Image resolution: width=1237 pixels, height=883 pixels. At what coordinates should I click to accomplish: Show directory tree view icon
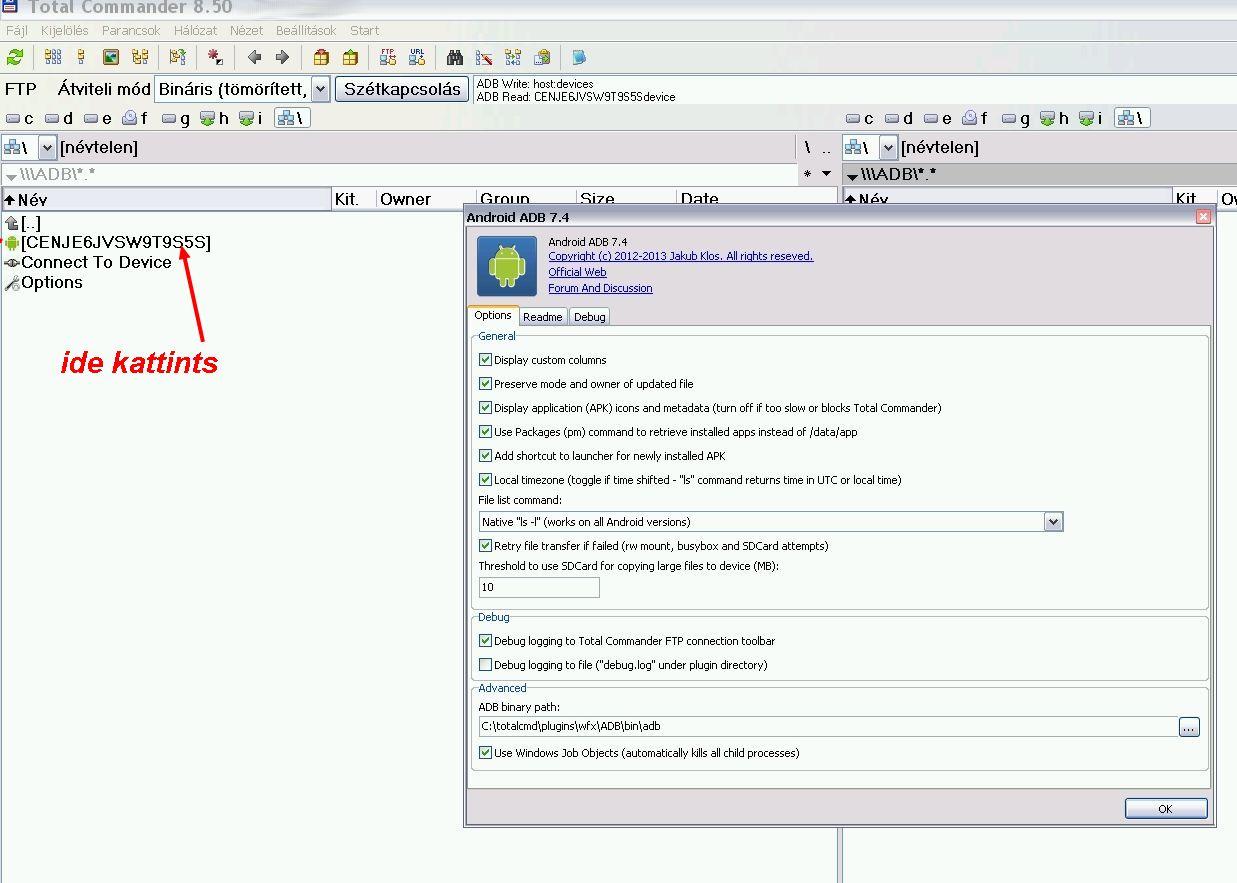(140, 57)
